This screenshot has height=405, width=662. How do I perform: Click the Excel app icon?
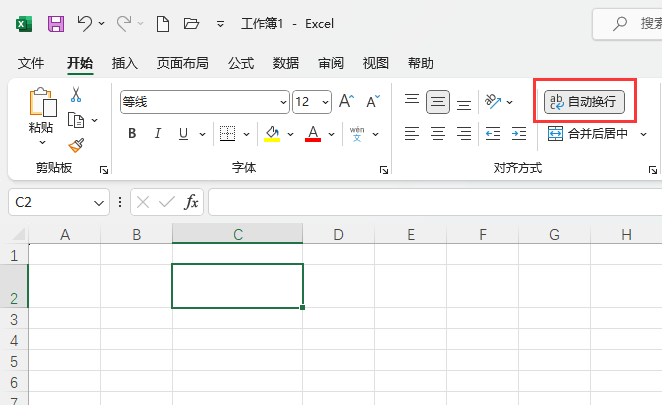coord(24,24)
